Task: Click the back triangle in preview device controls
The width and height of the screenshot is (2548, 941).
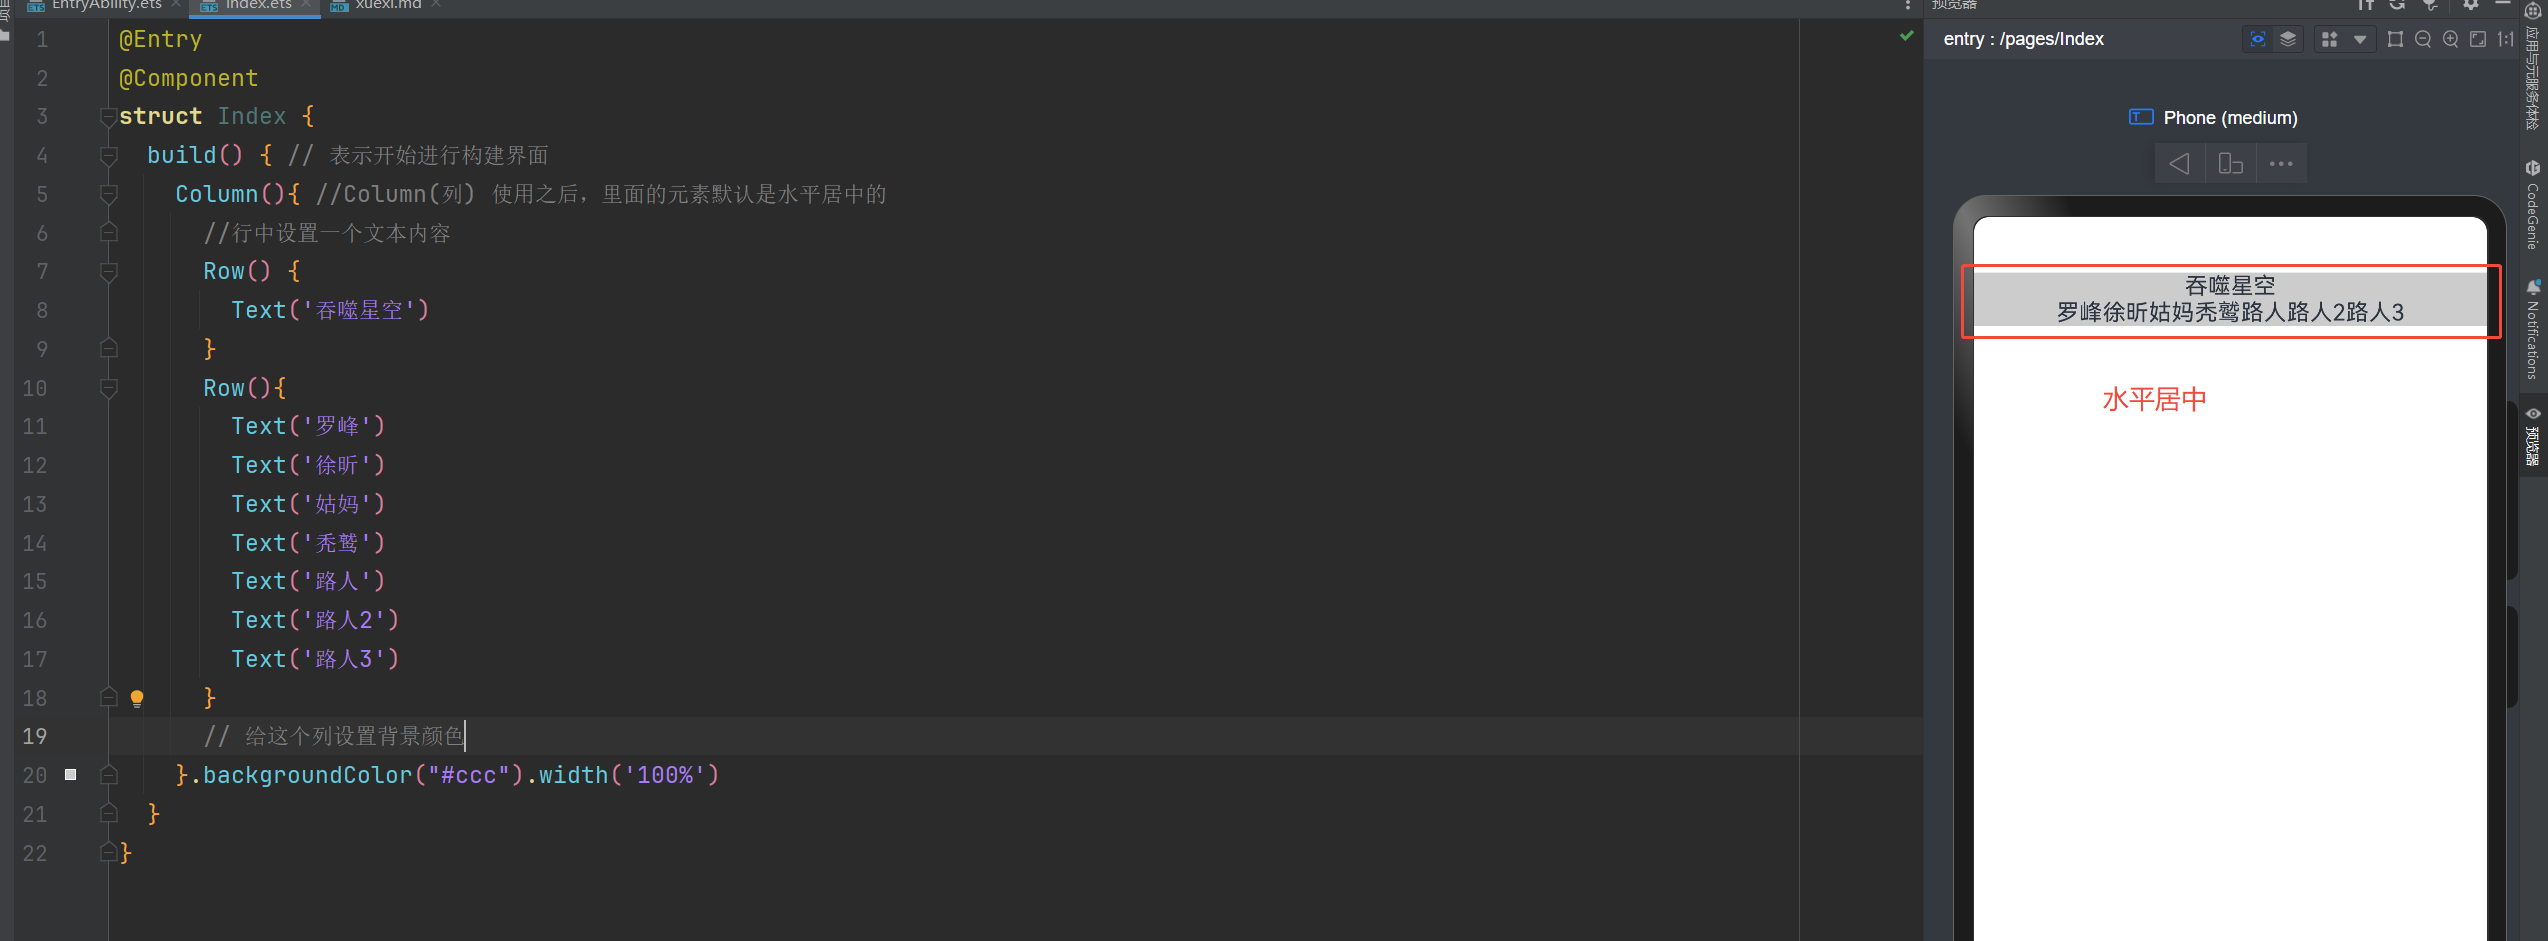Action: pyautogui.click(x=2180, y=163)
